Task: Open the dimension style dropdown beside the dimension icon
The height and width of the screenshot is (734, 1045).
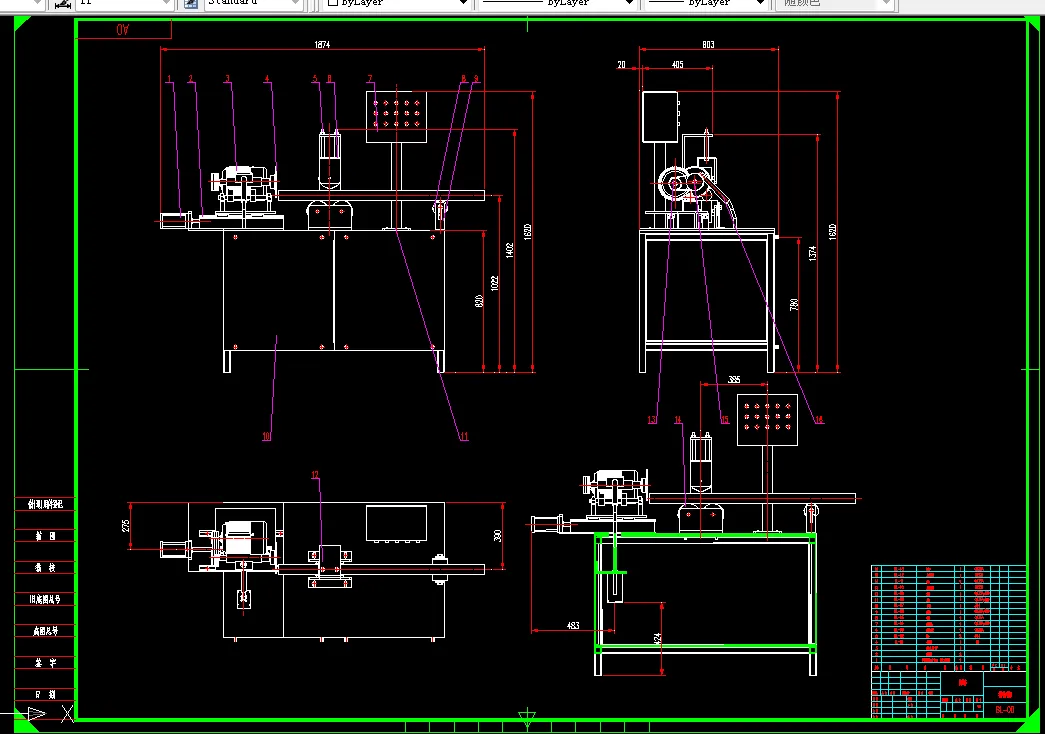Action: pos(125,3)
